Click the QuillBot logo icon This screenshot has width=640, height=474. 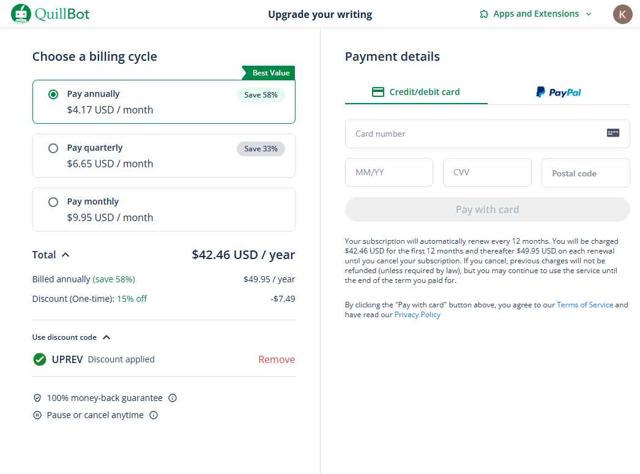tap(20, 14)
